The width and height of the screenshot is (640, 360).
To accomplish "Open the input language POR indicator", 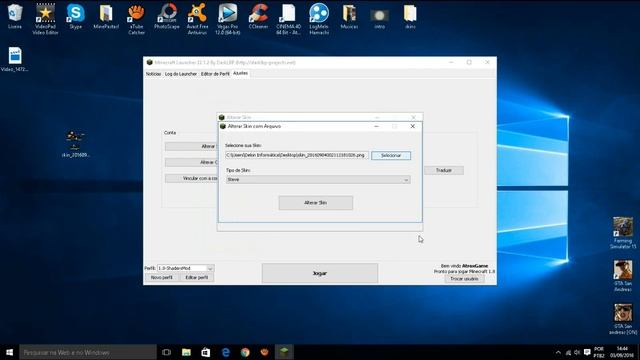I will point(599,352).
